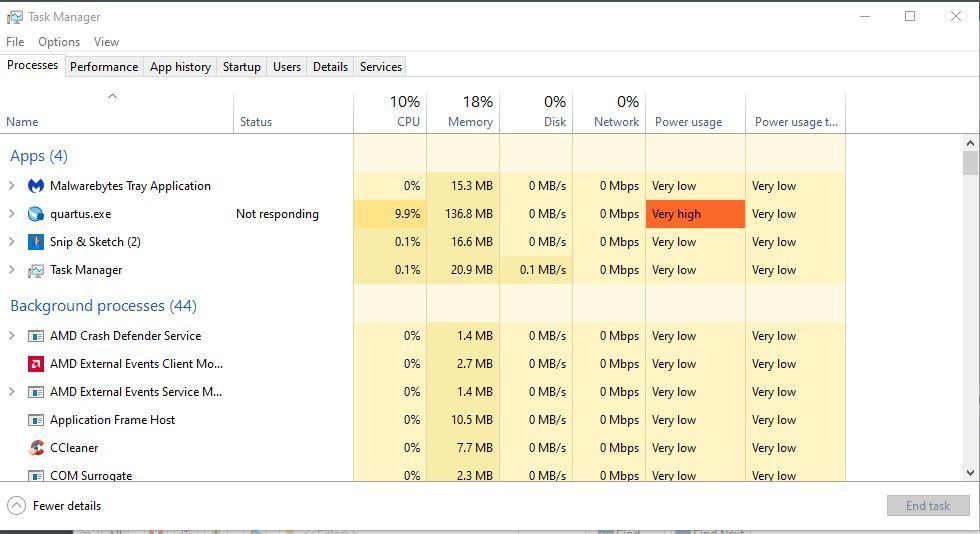Switch to the Performance tab

pyautogui.click(x=104, y=67)
